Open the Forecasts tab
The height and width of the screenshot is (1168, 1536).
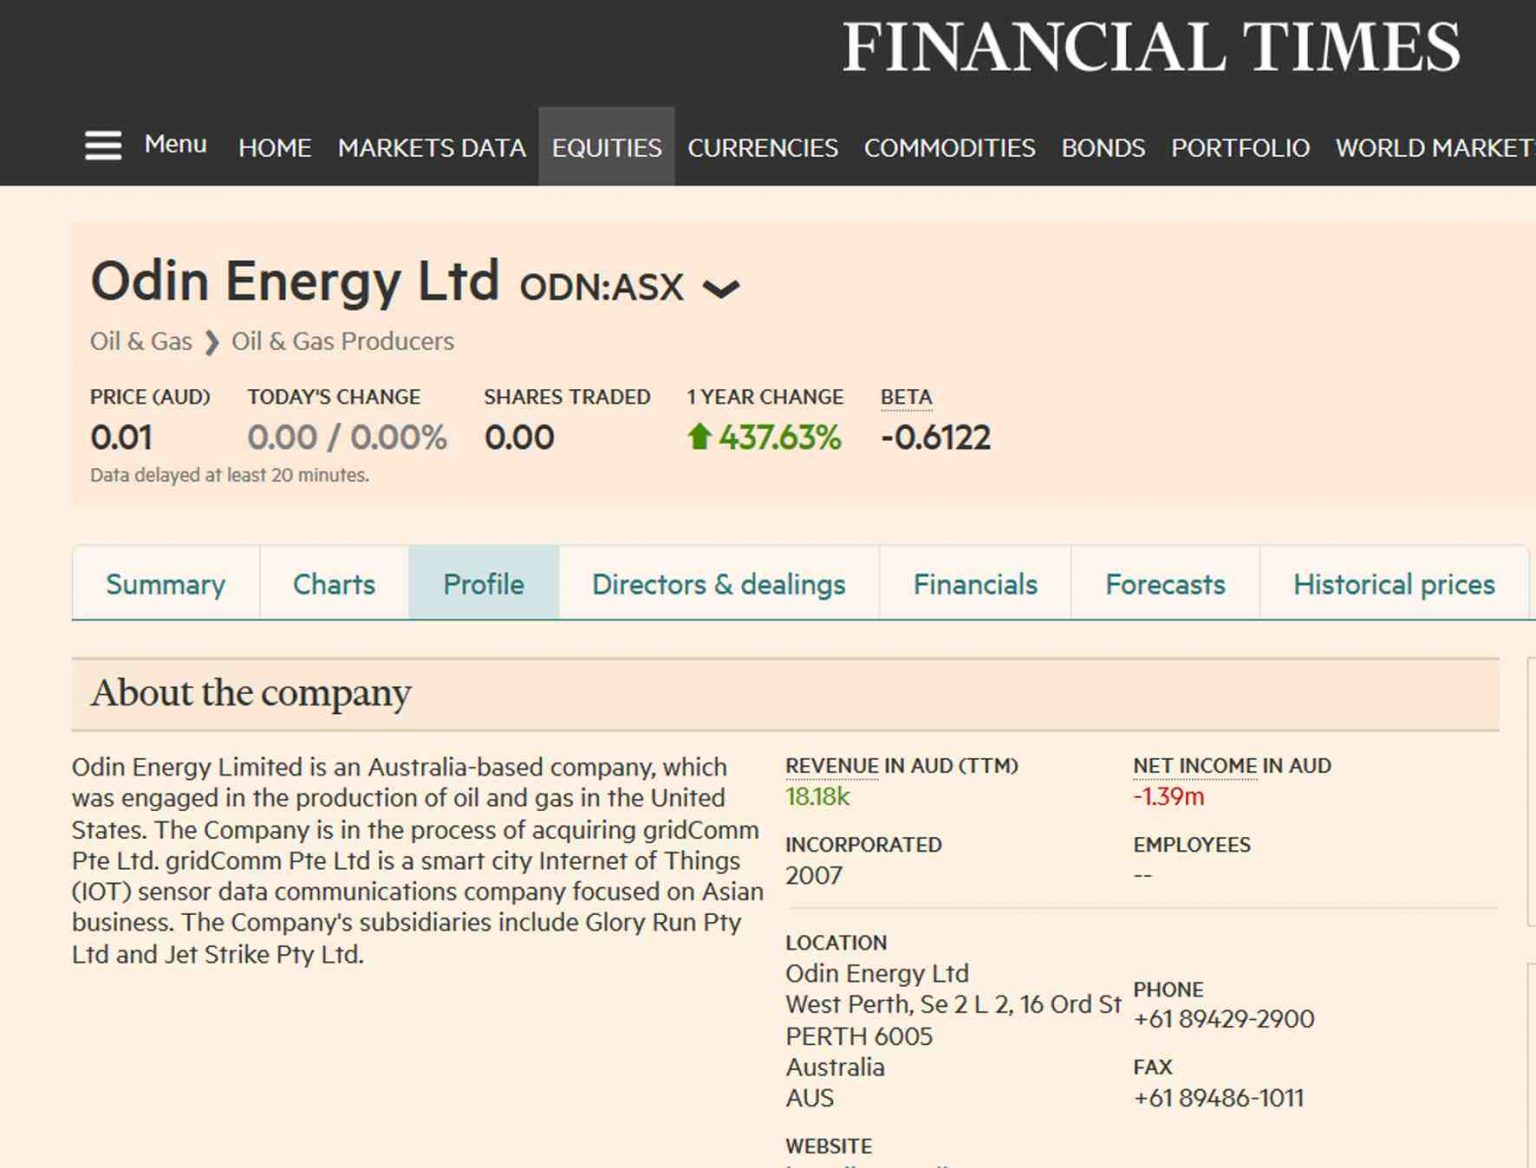(x=1165, y=584)
